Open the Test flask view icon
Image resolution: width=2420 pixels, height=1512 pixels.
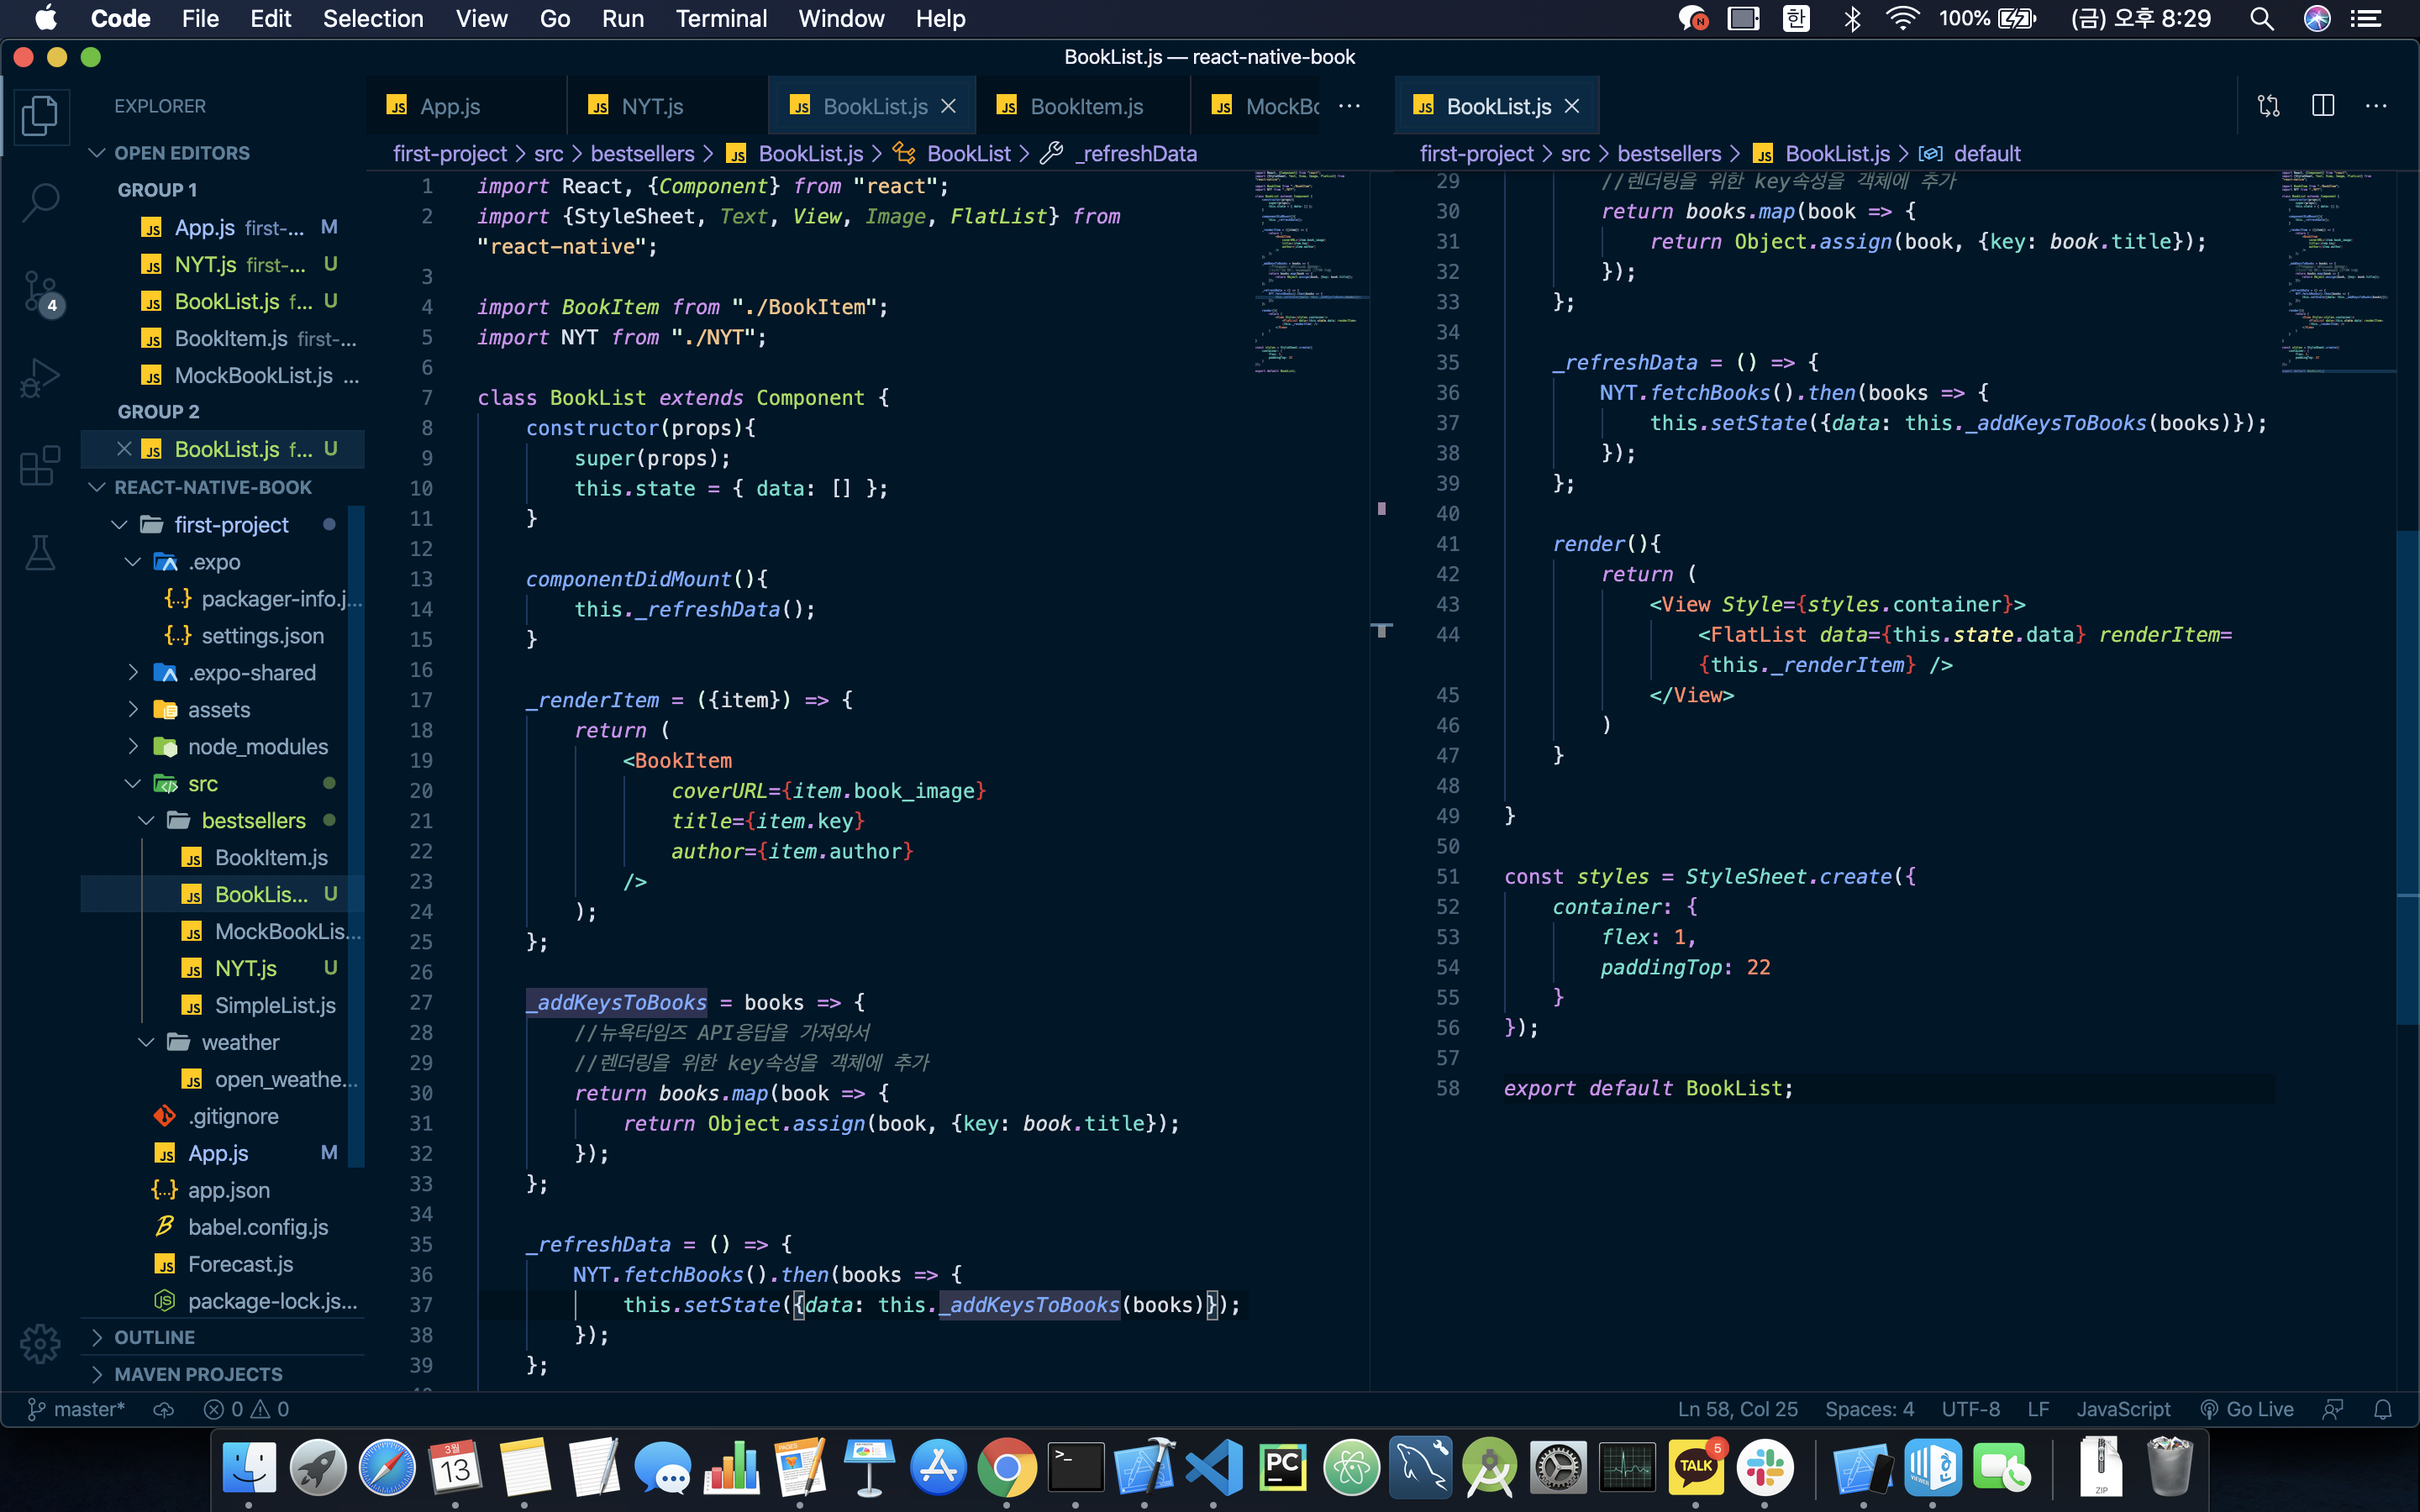(x=40, y=553)
